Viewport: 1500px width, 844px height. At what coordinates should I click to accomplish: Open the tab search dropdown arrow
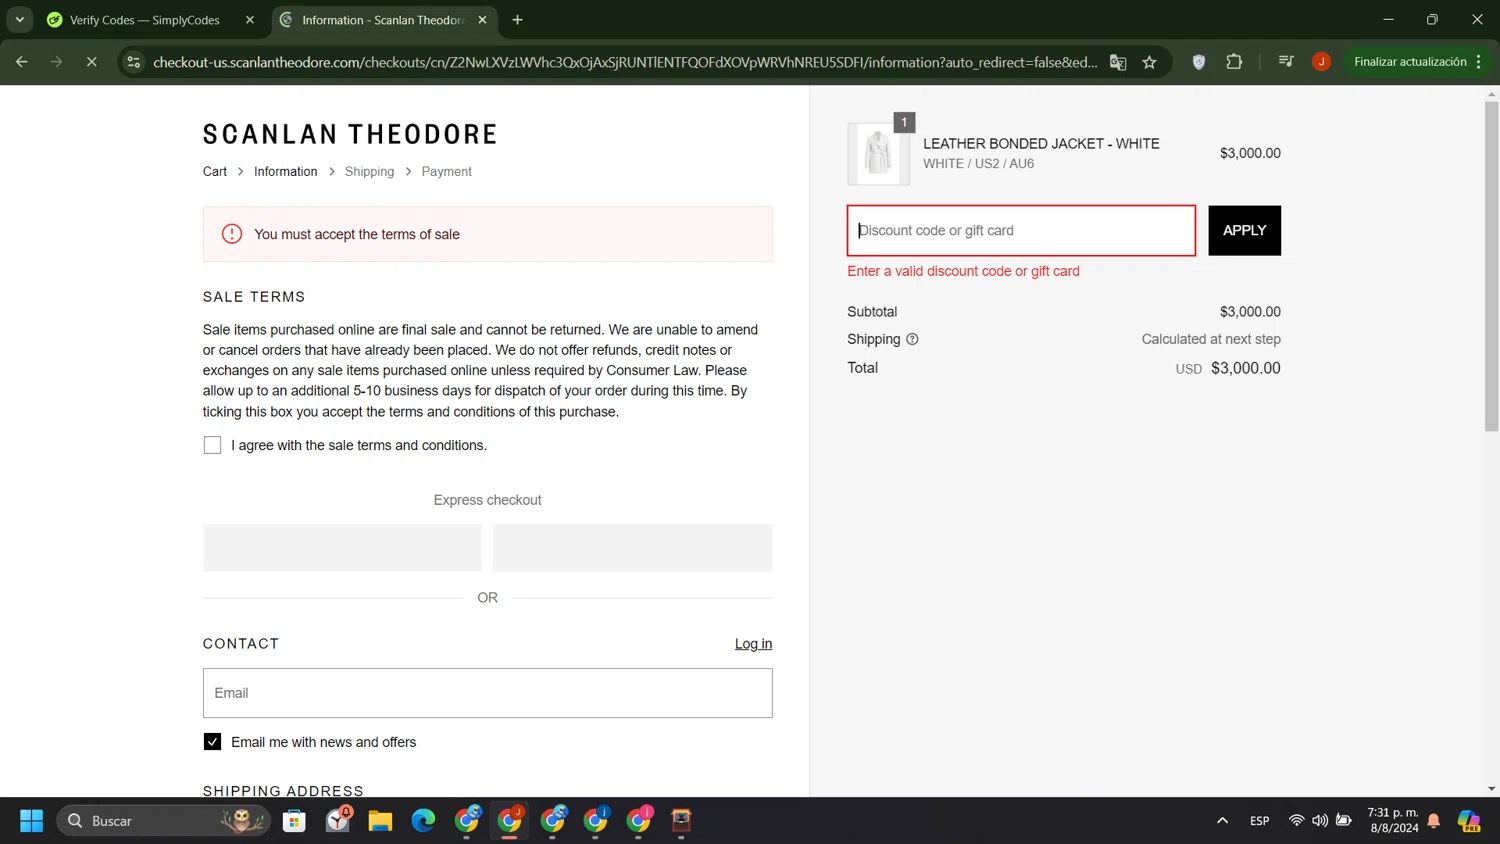pyautogui.click(x=20, y=20)
